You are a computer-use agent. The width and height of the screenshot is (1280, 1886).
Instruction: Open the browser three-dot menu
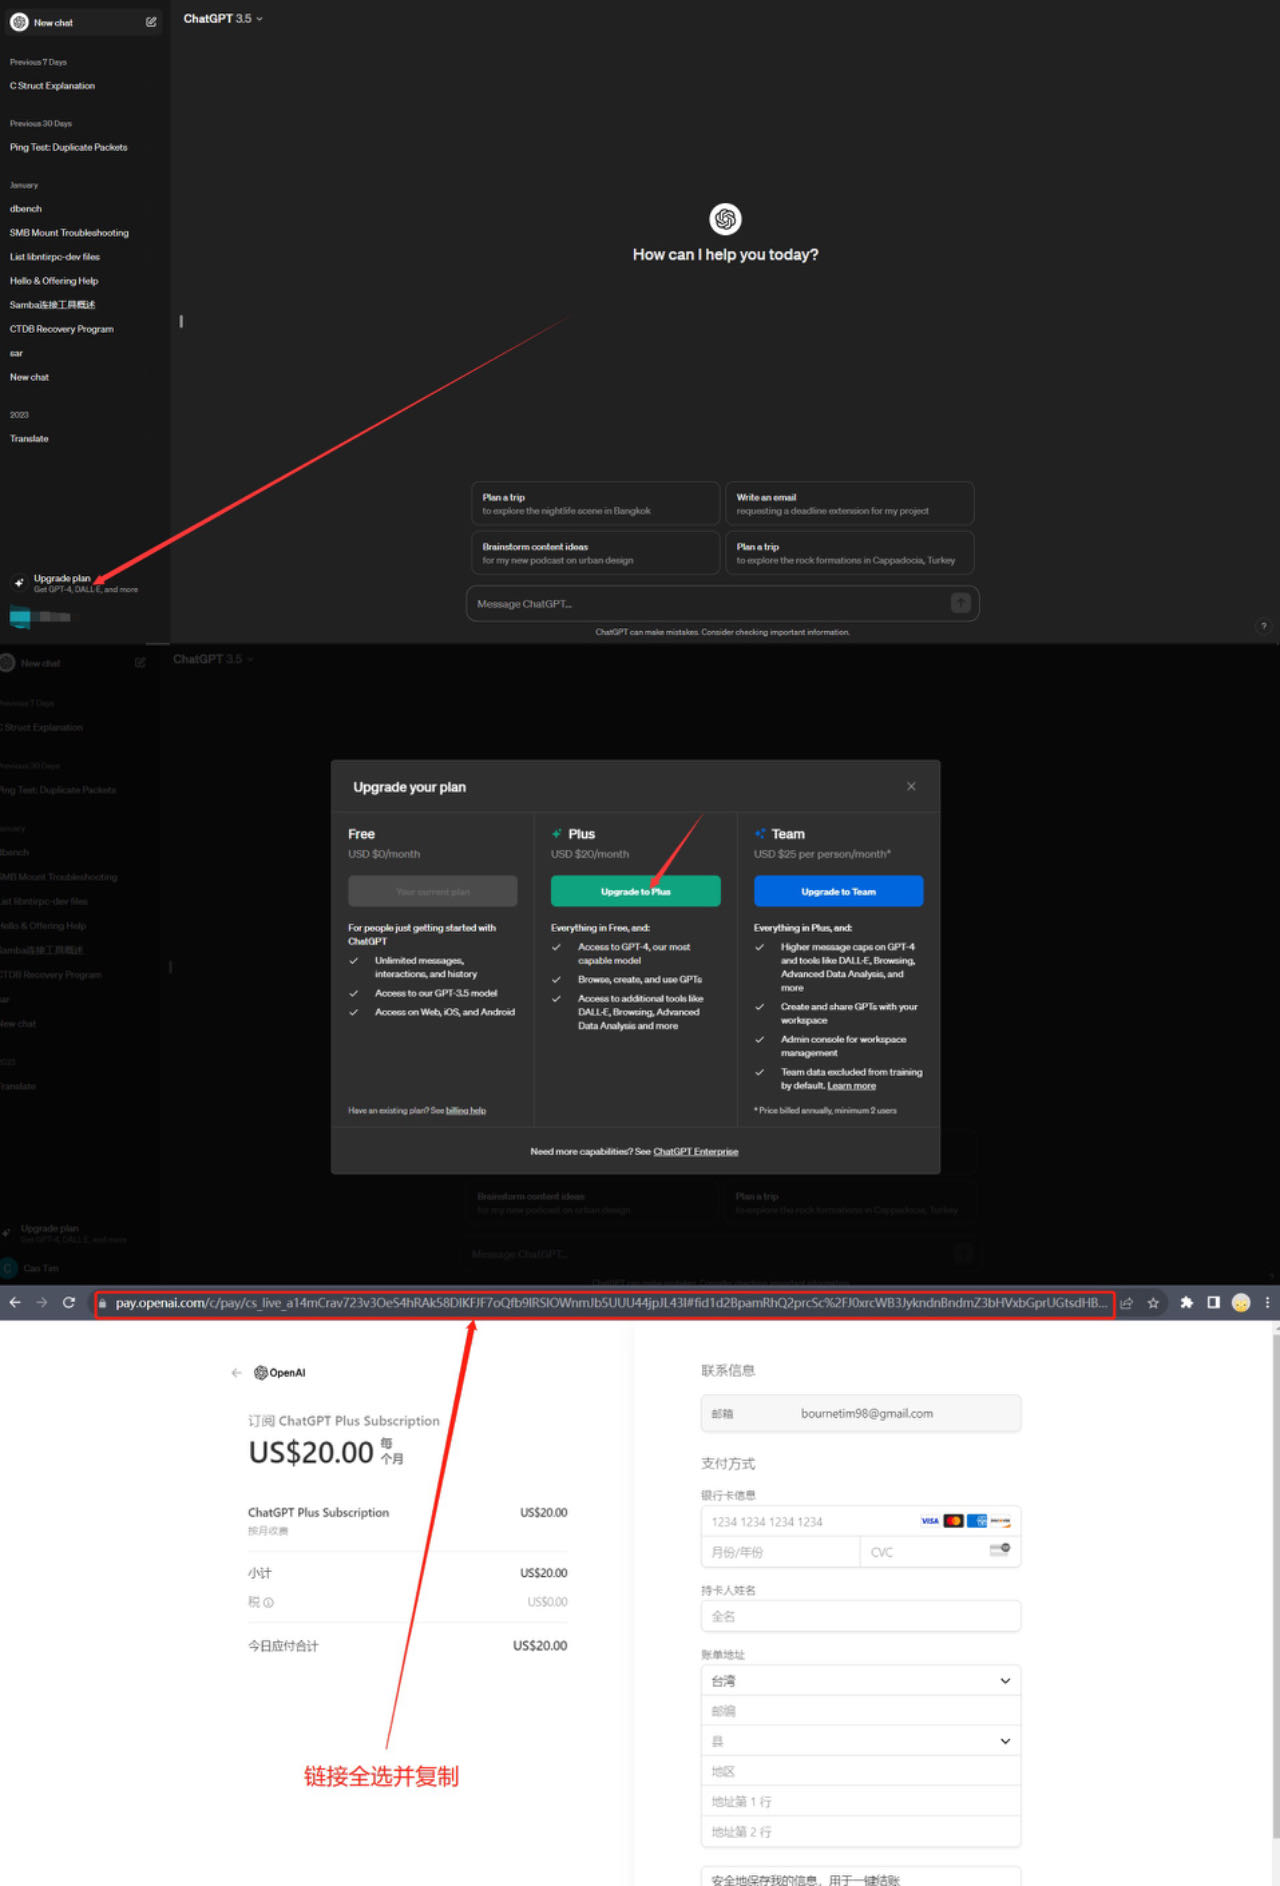pos(1267,1303)
